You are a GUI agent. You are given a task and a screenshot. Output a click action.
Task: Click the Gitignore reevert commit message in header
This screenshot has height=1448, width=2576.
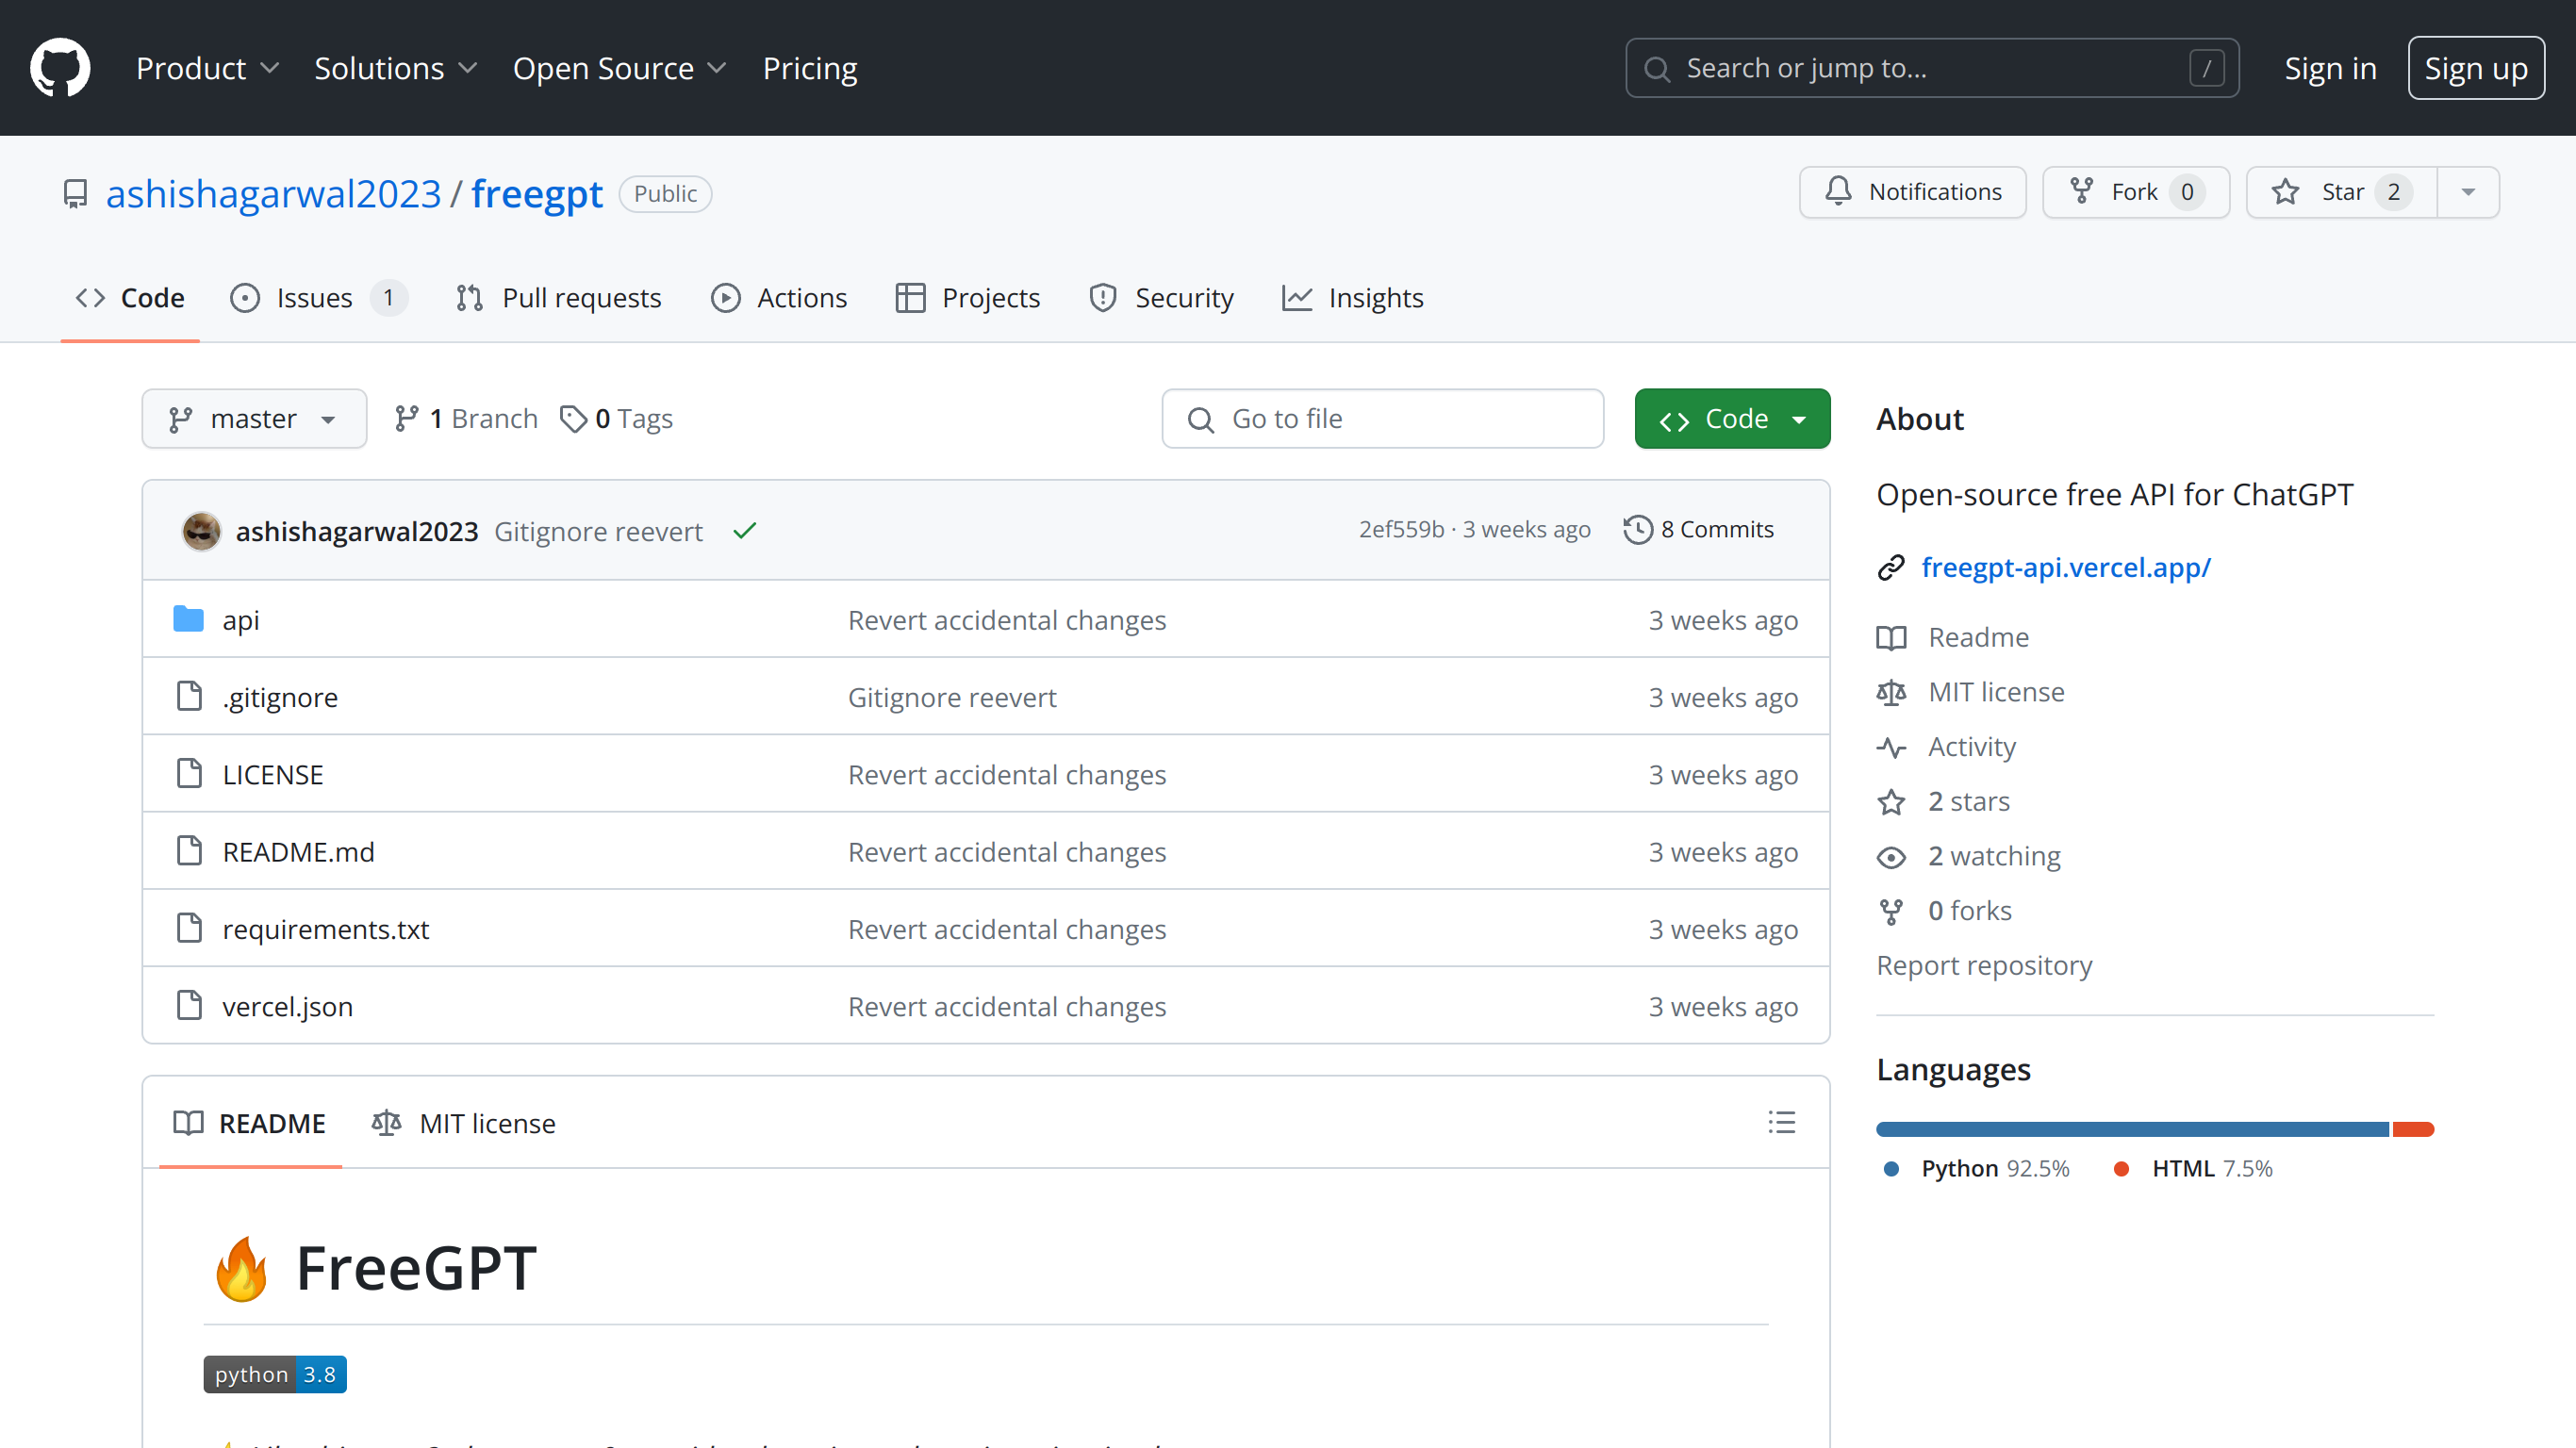click(x=598, y=531)
